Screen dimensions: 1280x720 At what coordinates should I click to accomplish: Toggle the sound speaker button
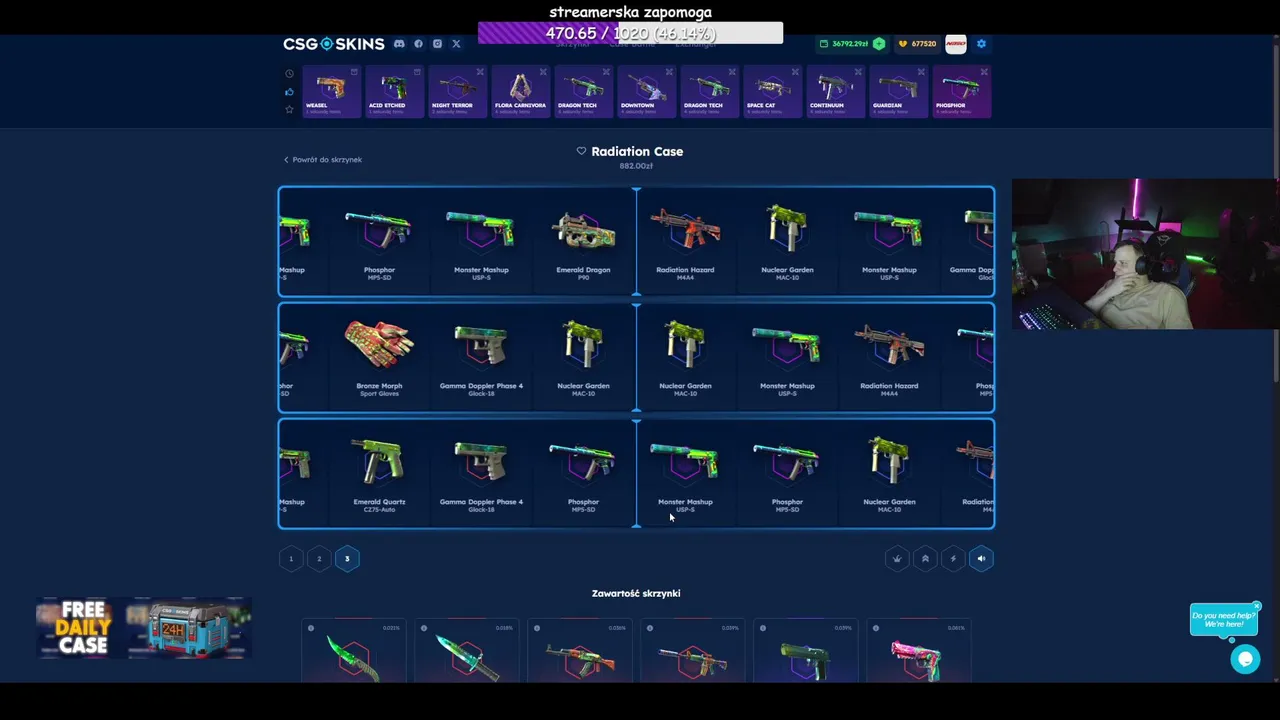981,559
